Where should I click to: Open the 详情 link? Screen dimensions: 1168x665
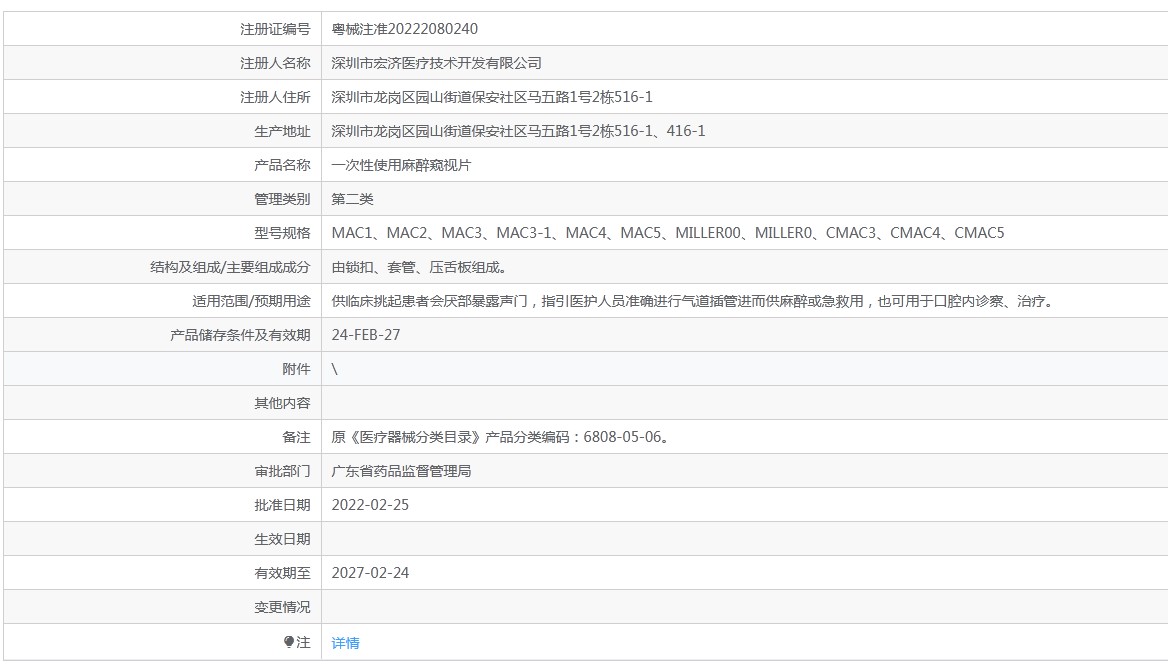click(x=345, y=643)
